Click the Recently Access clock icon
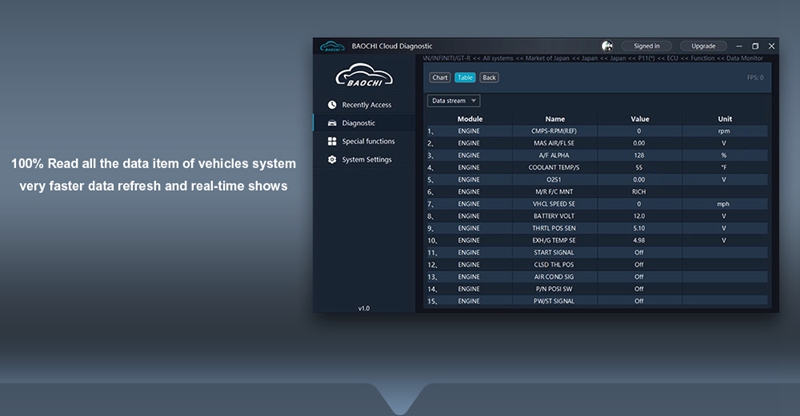800x416 pixels. [332, 105]
